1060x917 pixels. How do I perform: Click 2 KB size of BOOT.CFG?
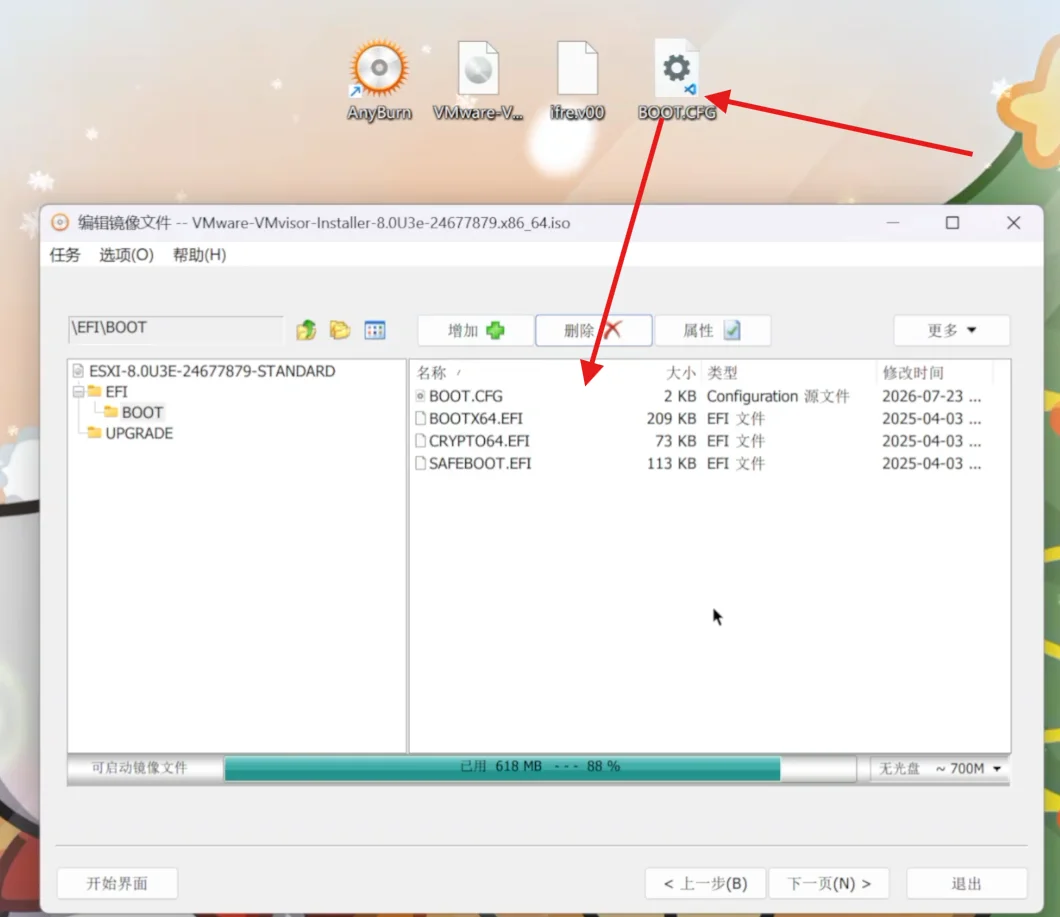679,396
